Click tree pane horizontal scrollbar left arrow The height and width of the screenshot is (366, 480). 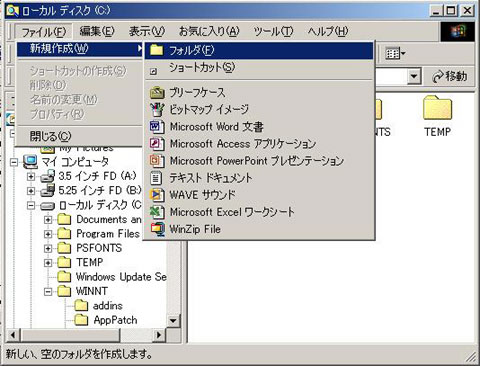click(13, 335)
